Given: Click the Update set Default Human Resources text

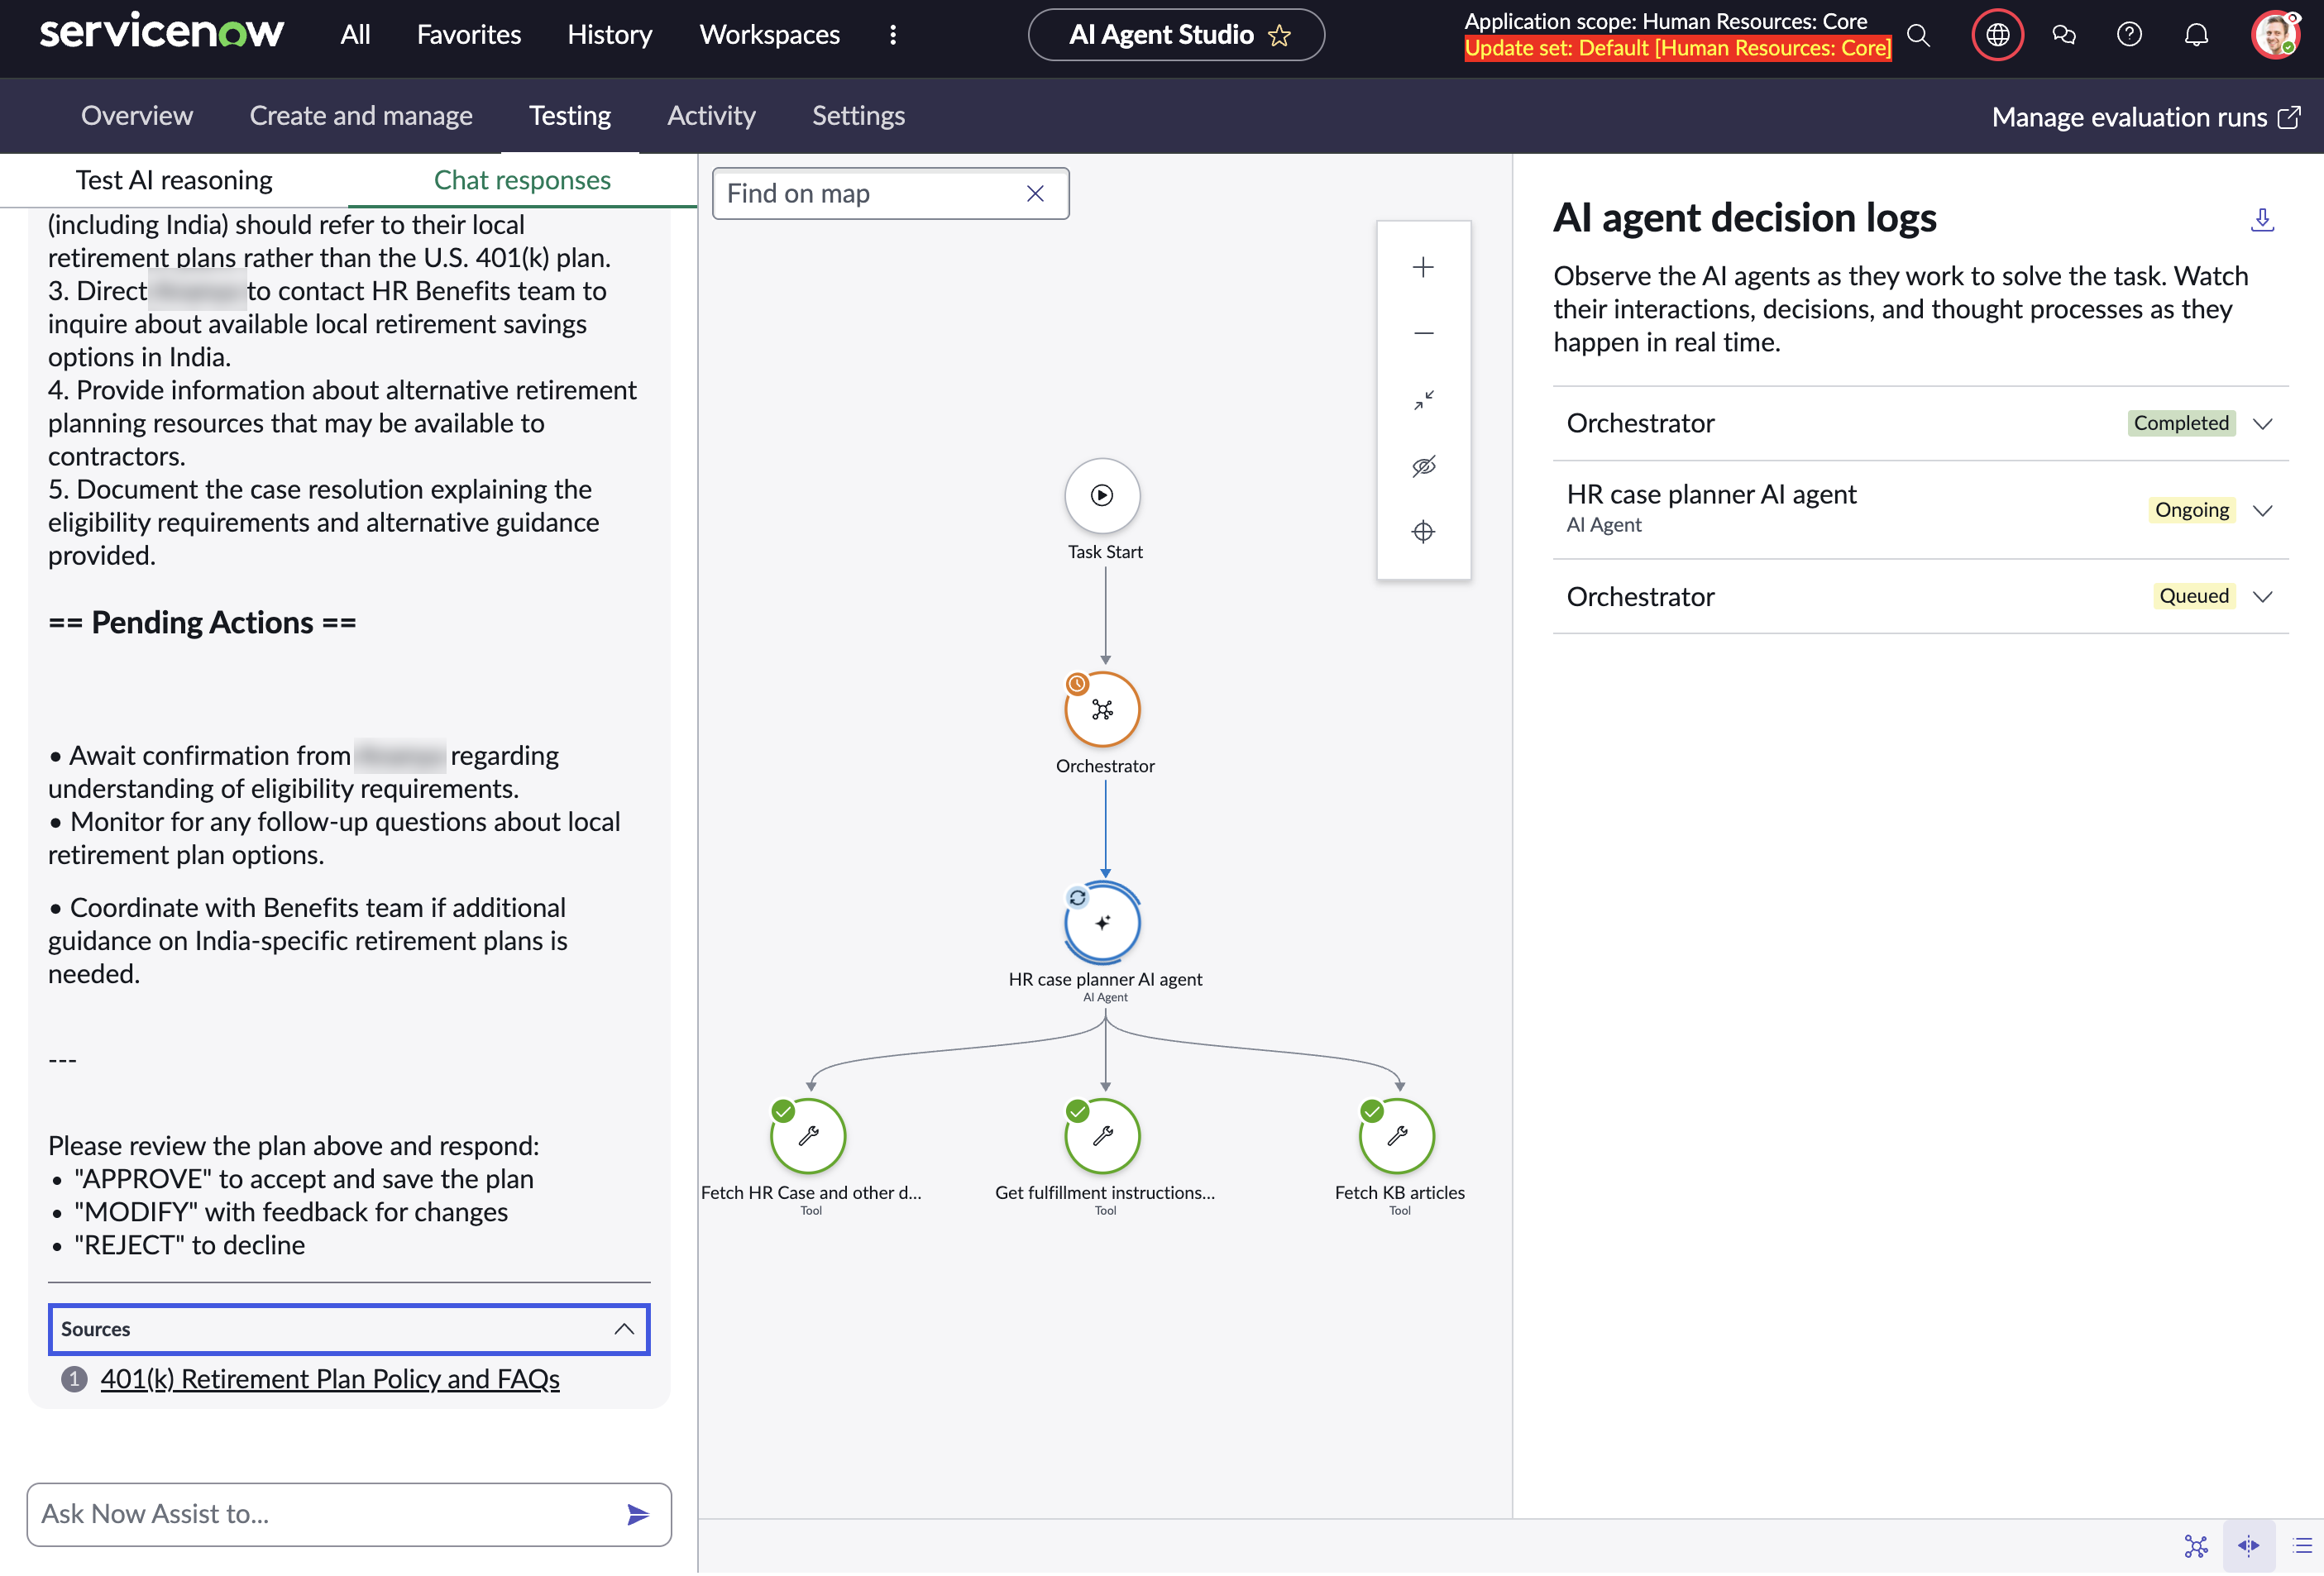Looking at the screenshot, I should 1677,48.
